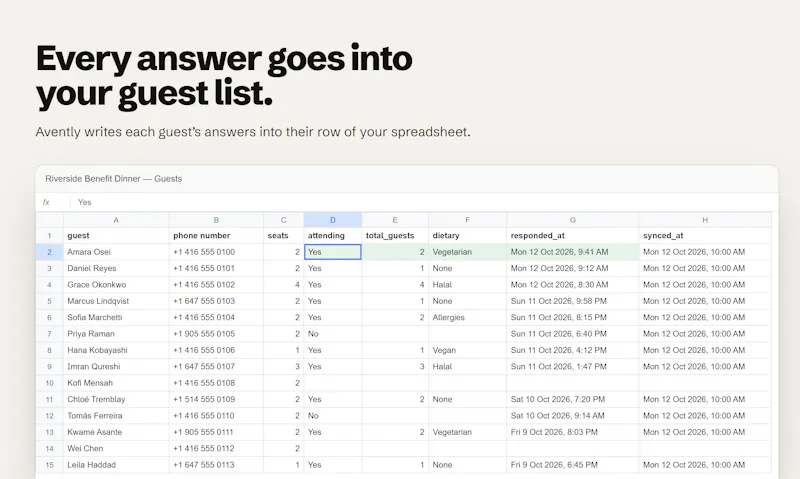Image resolution: width=800 pixels, height=479 pixels.
Task: Select the Kwame Asante cell
Action: [x=116, y=432]
